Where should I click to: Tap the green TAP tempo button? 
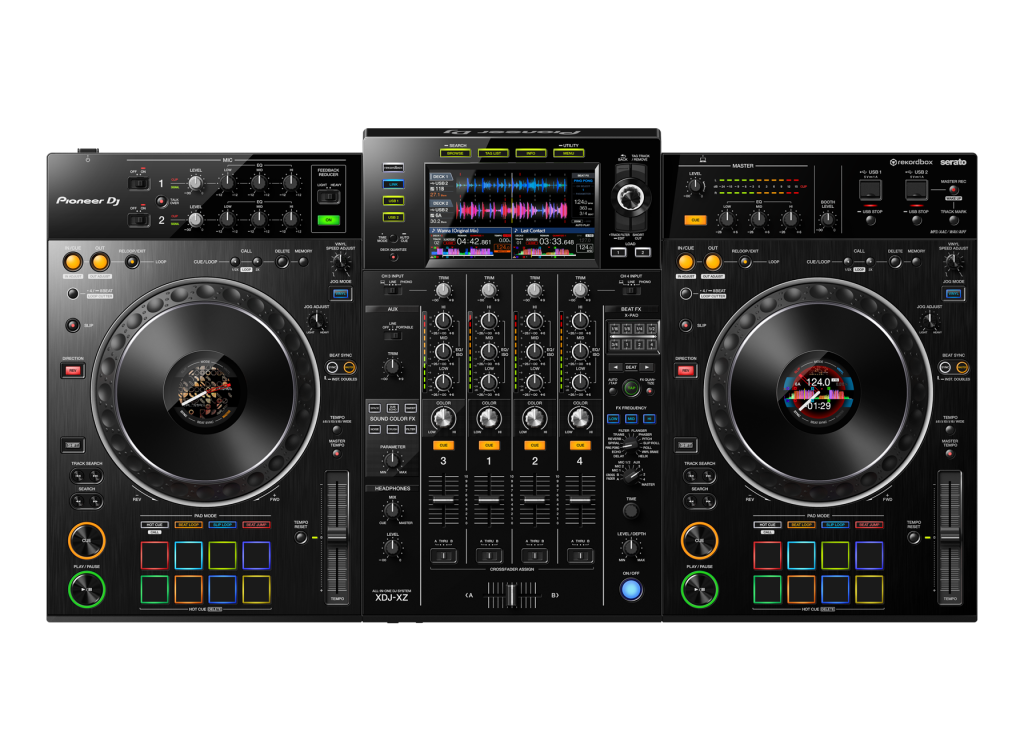[x=631, y=388]
